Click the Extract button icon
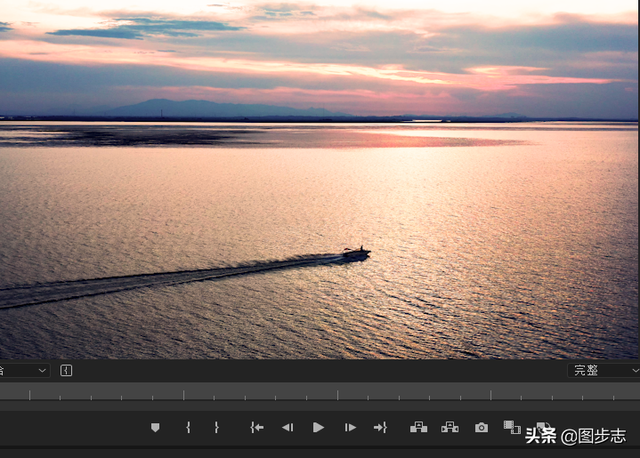The width and height of the screenshot is (640, 458). [x=450, y=427]
